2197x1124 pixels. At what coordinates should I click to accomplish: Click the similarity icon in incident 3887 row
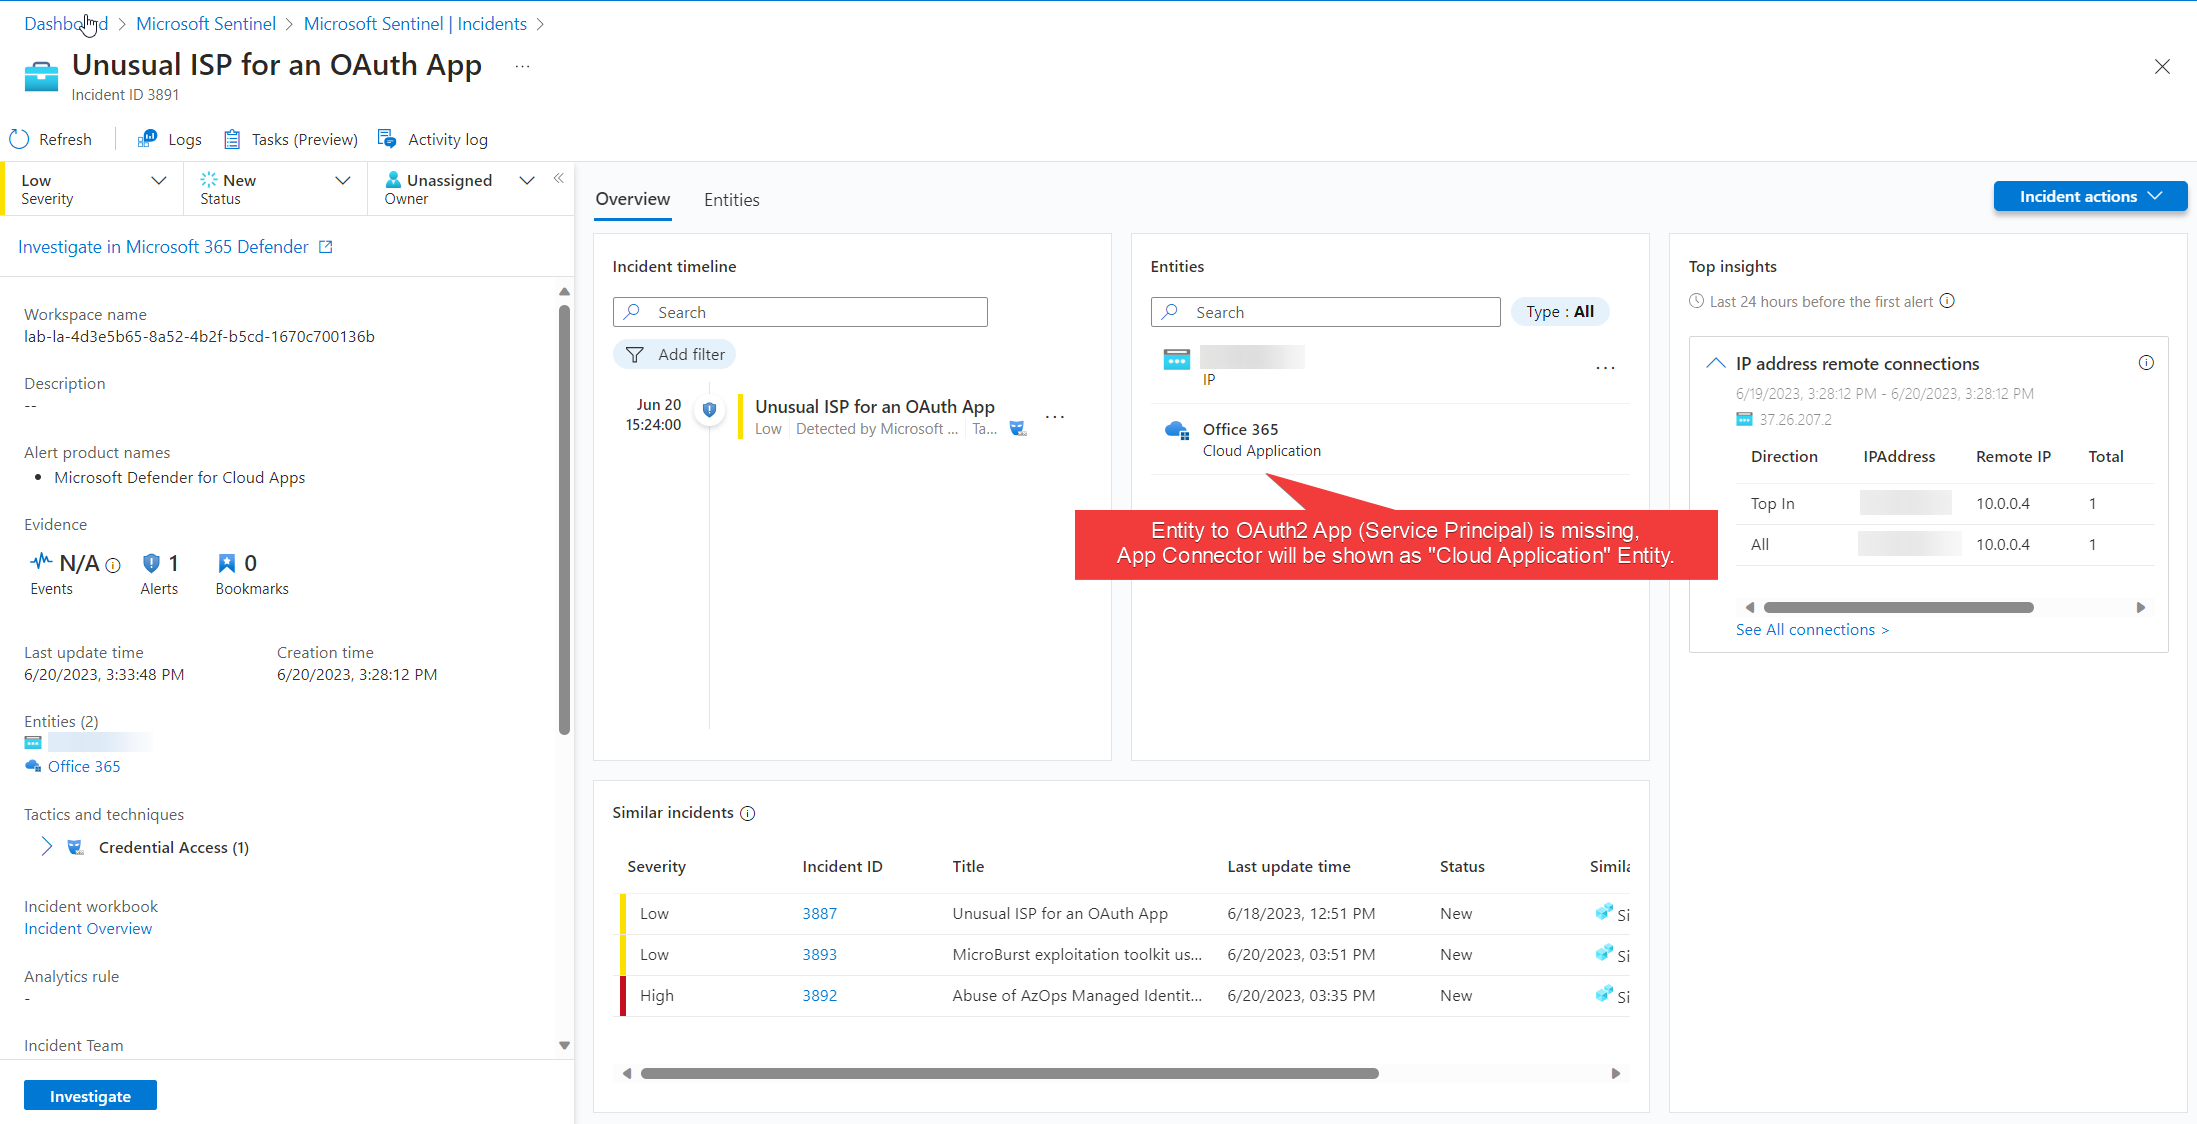coord(1604,912)
